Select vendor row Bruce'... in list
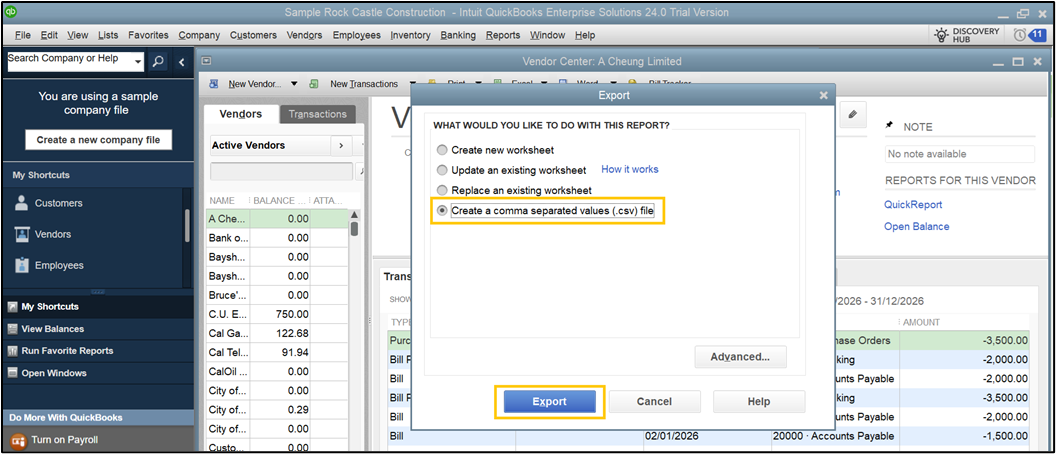The height and width of the screenshot is (454, 1056). click(x=277, y=295)
